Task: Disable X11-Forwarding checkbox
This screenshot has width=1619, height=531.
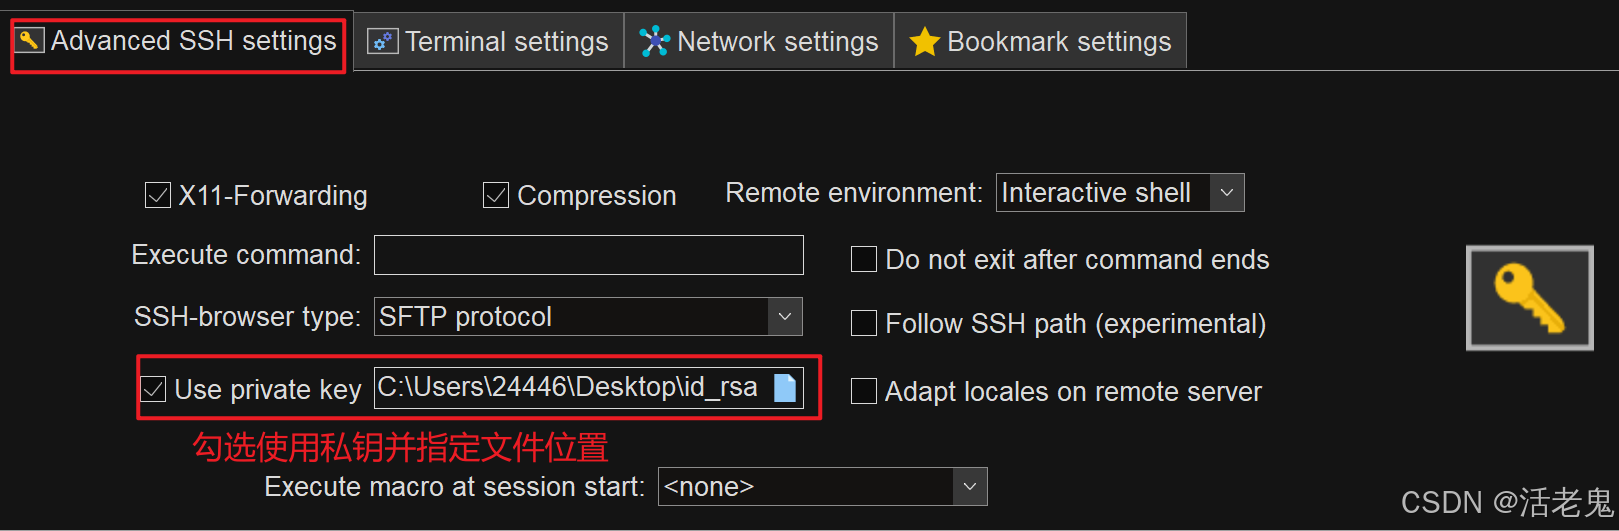Action: [158, 195]
